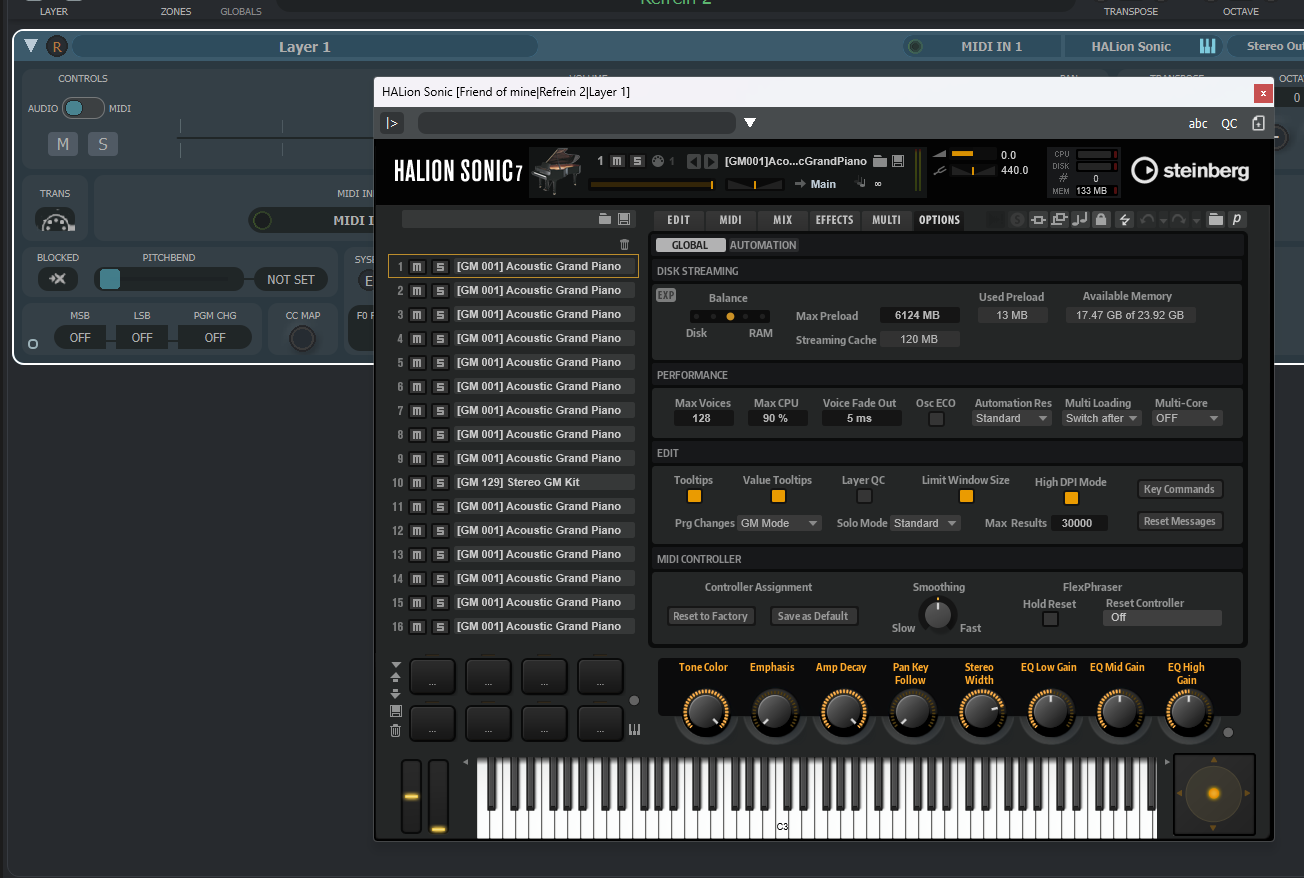
Task: Mute slot 1 Acoustic Grand Piano
Action: click(417, 266)
